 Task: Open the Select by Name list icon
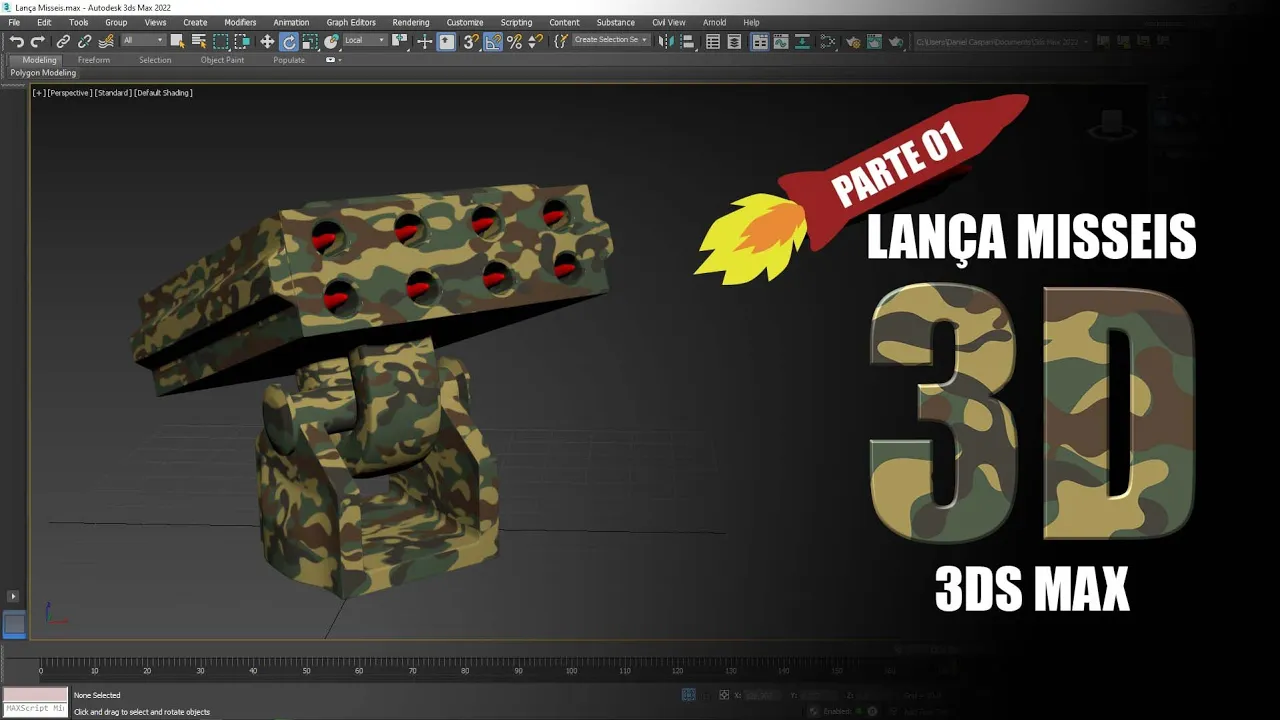point(199,41)
